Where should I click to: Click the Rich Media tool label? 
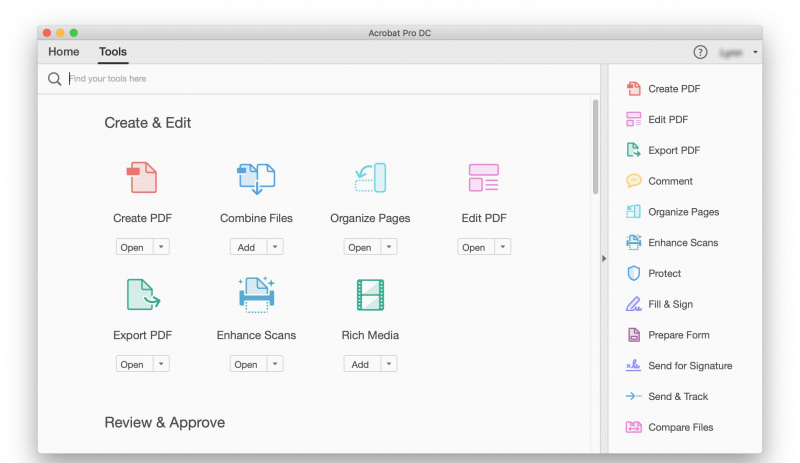tap(370, 335)
